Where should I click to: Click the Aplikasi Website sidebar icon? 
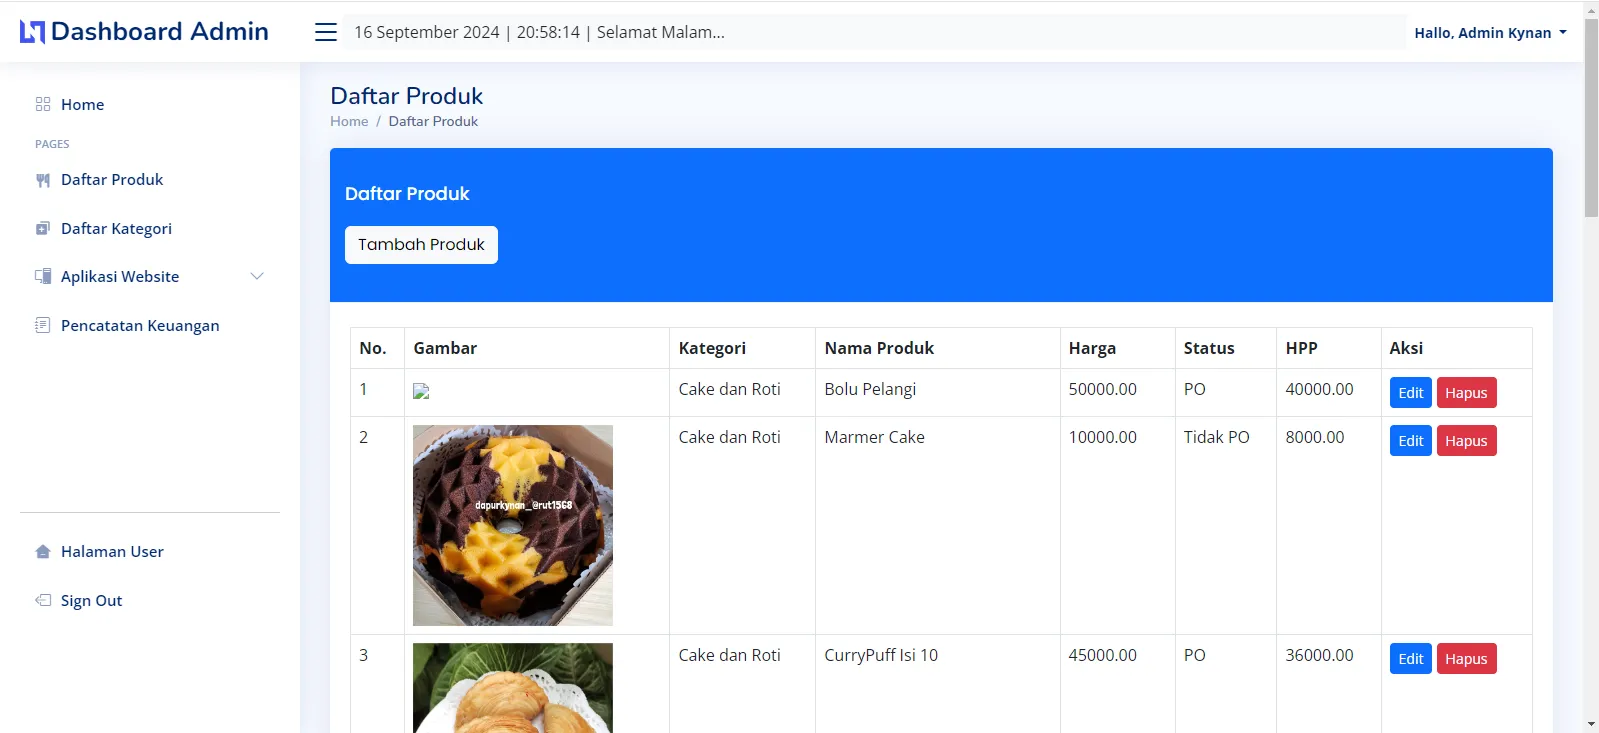[x=43, y=277]
